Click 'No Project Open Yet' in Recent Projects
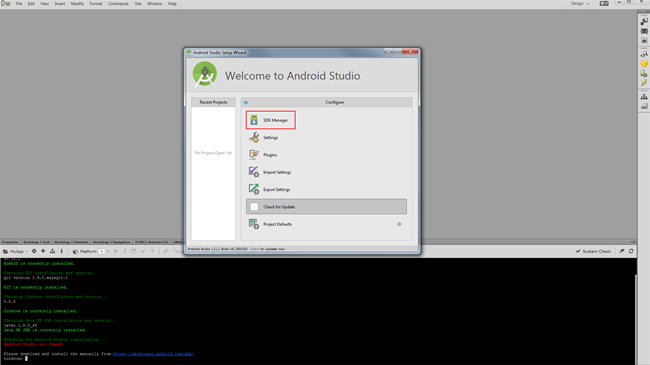The image size is (650, 365). point(213,153)
